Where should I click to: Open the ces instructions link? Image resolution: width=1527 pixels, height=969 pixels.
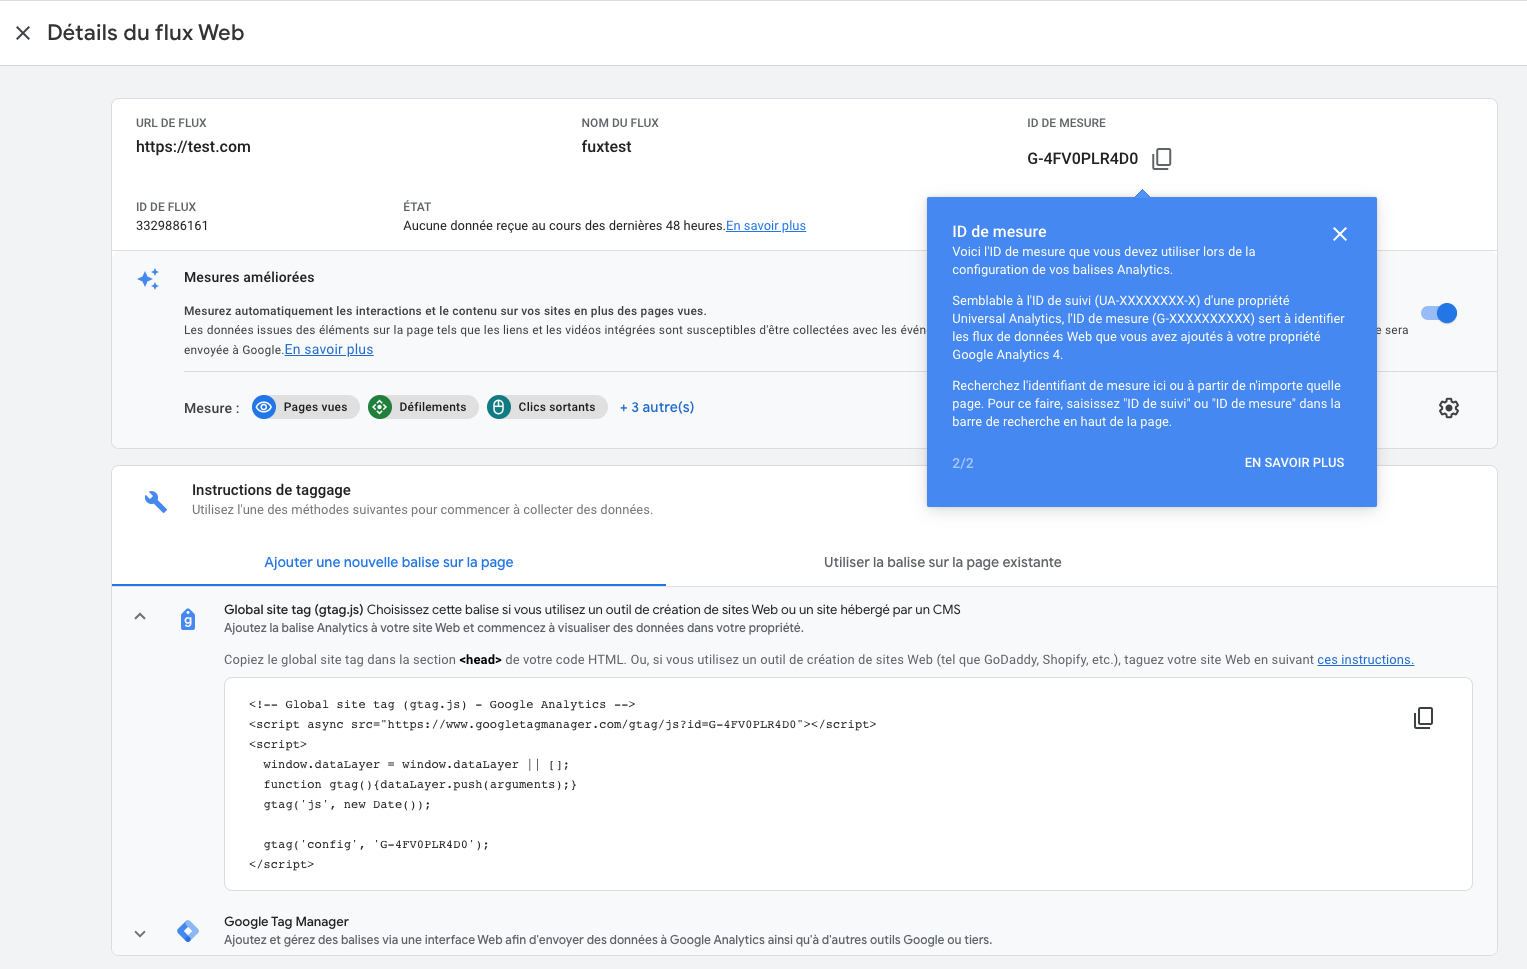(x=1365, y=660)
